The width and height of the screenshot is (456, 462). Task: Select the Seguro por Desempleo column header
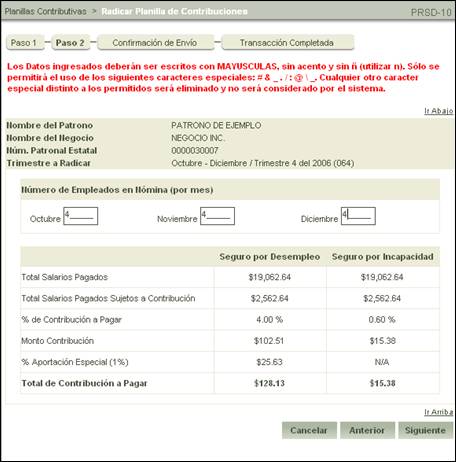pyautogui.click(x=270, y=257)
